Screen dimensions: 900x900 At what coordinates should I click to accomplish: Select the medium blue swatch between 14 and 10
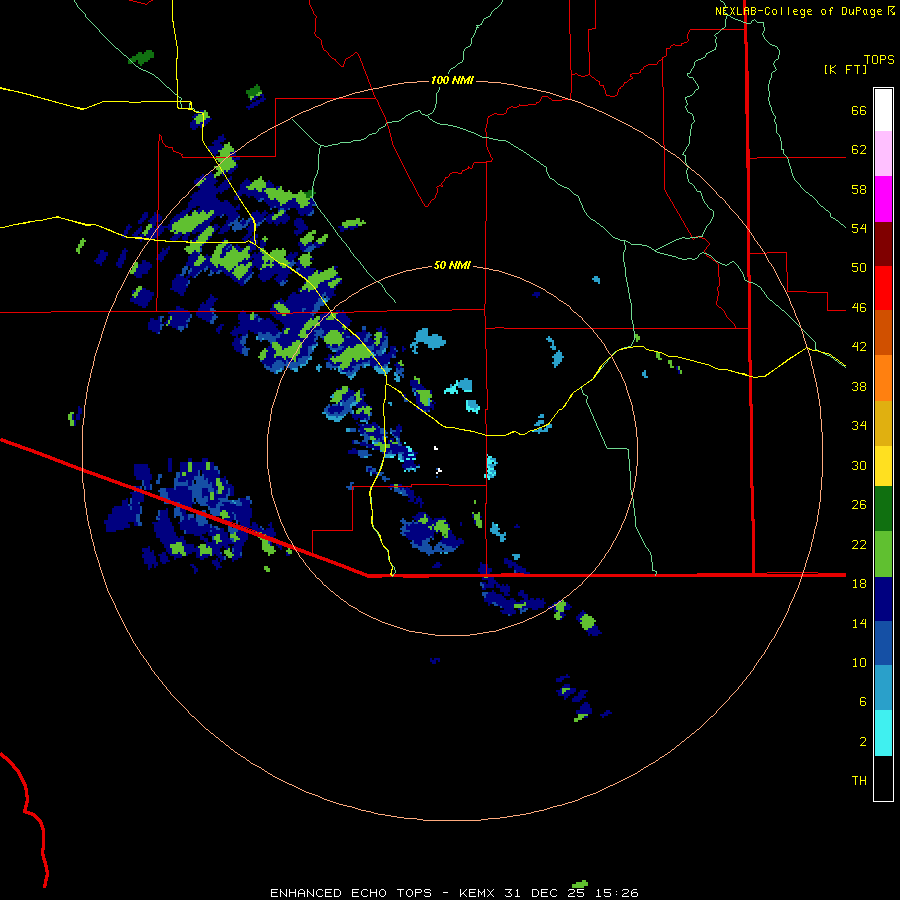883,643
